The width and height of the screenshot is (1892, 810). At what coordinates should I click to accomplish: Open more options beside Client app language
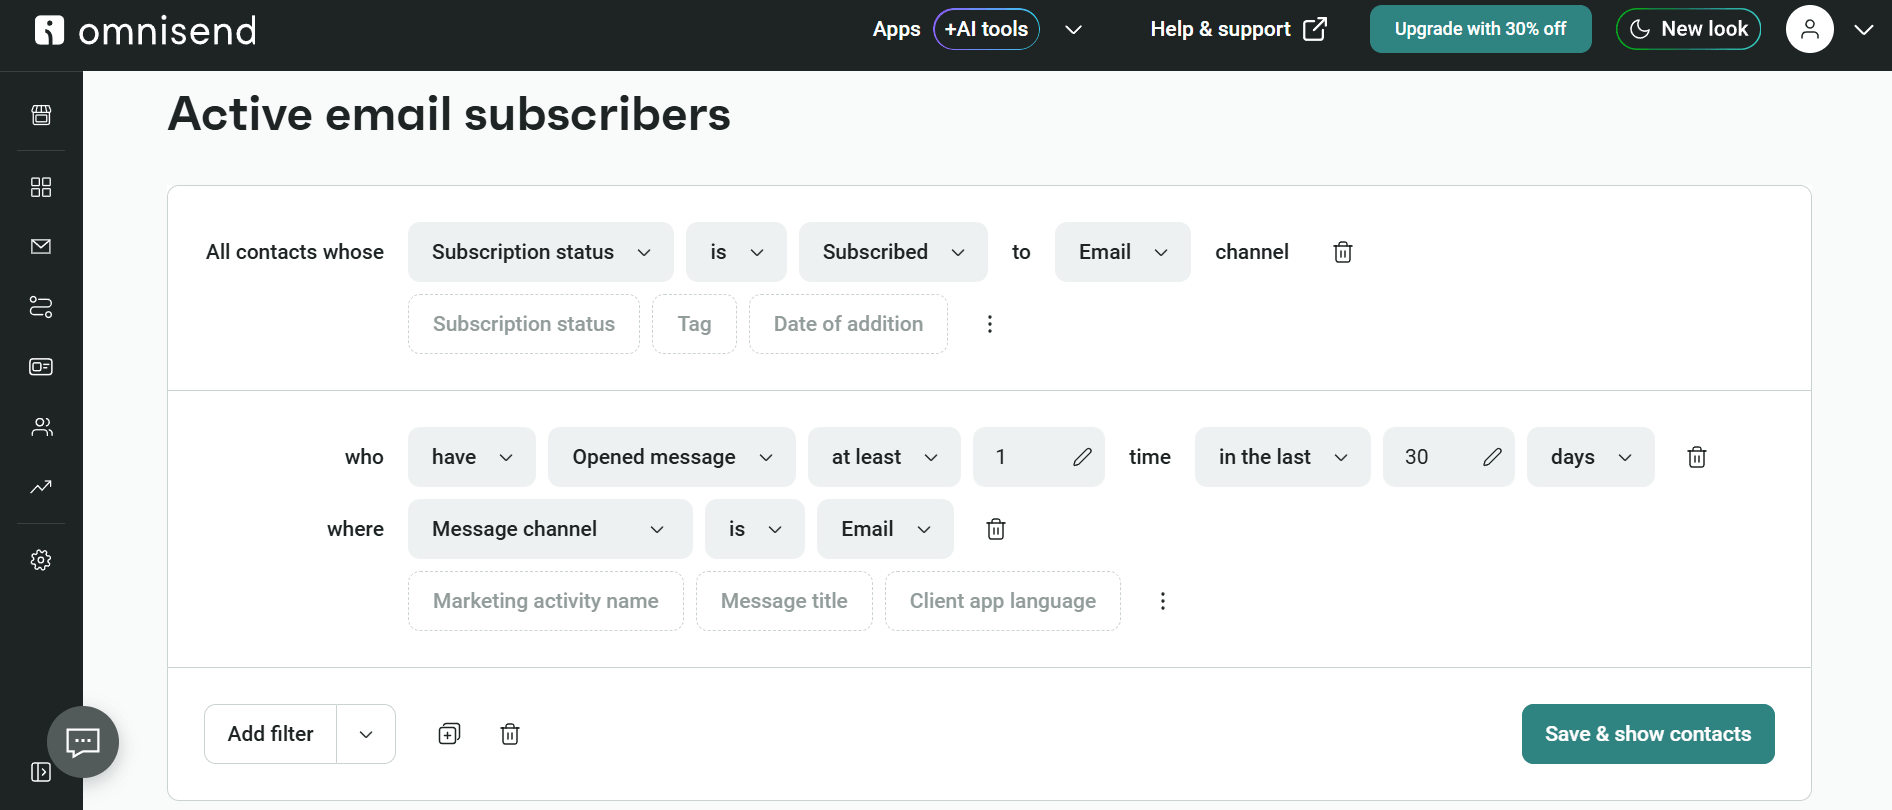(1163, 601)
